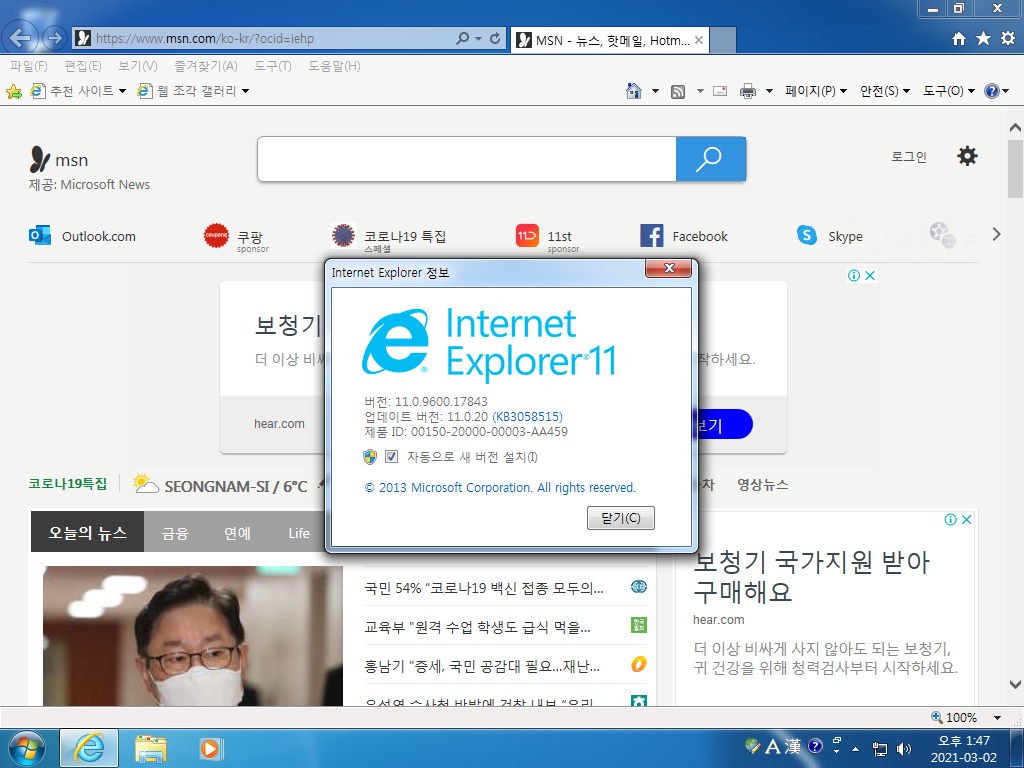Open Facebook shortcut
This screenshot has width=1024, height=768.
coord(684,236)
